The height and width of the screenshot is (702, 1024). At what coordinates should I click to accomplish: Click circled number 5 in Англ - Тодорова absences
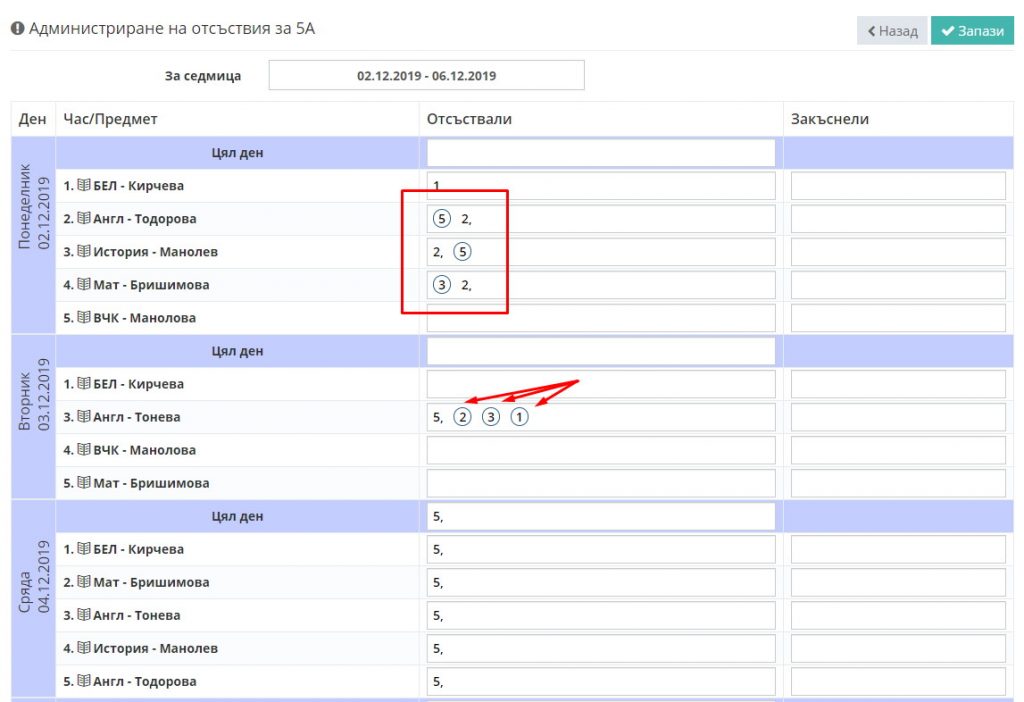(442, 219)
